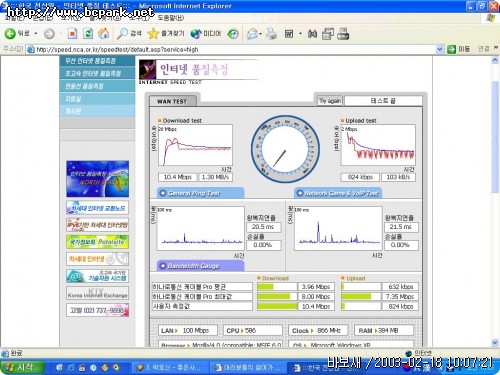Open the 국가정보화 Potalsite banner
Screen dimensions: 500x375
[x=97, y=242]
